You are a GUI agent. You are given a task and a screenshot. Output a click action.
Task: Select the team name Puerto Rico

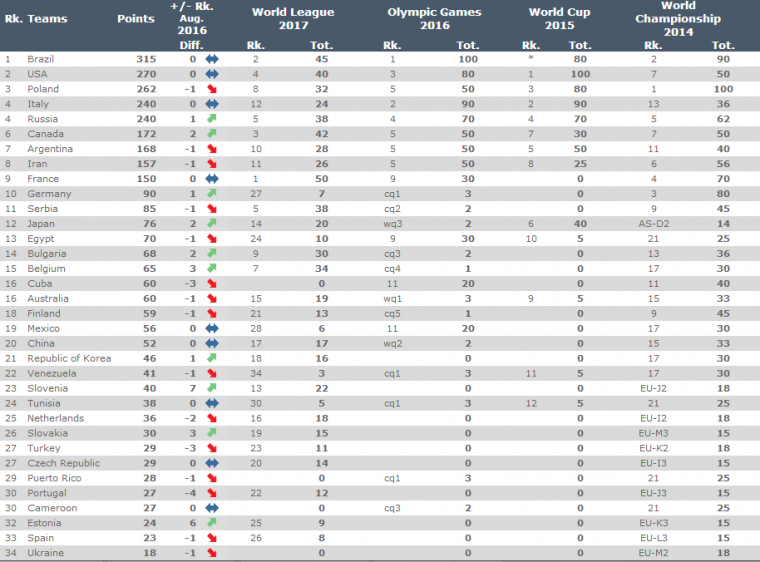click(54, 478)
